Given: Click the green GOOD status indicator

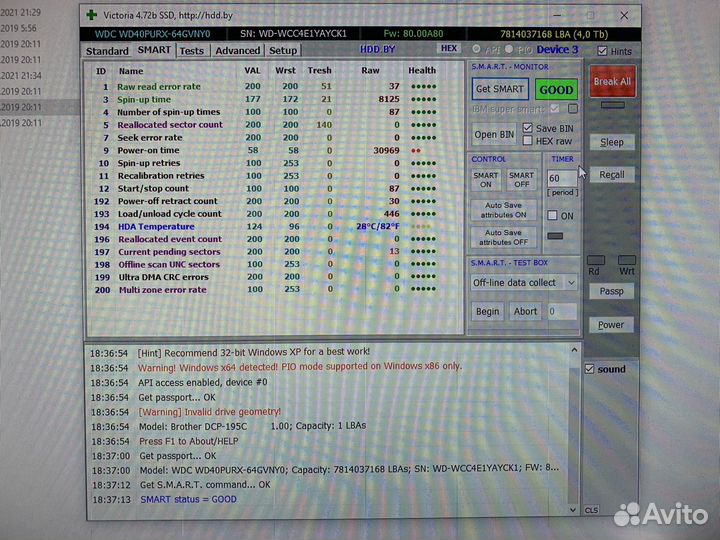Looking at the screenshot, I should (555, 89).
